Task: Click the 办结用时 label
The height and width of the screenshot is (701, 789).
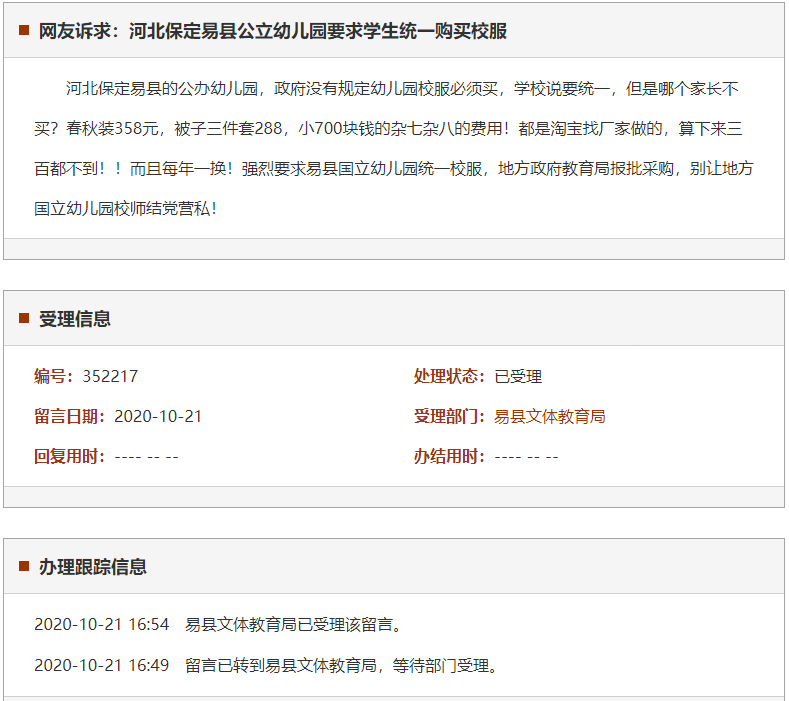Action: pos(450,456)
